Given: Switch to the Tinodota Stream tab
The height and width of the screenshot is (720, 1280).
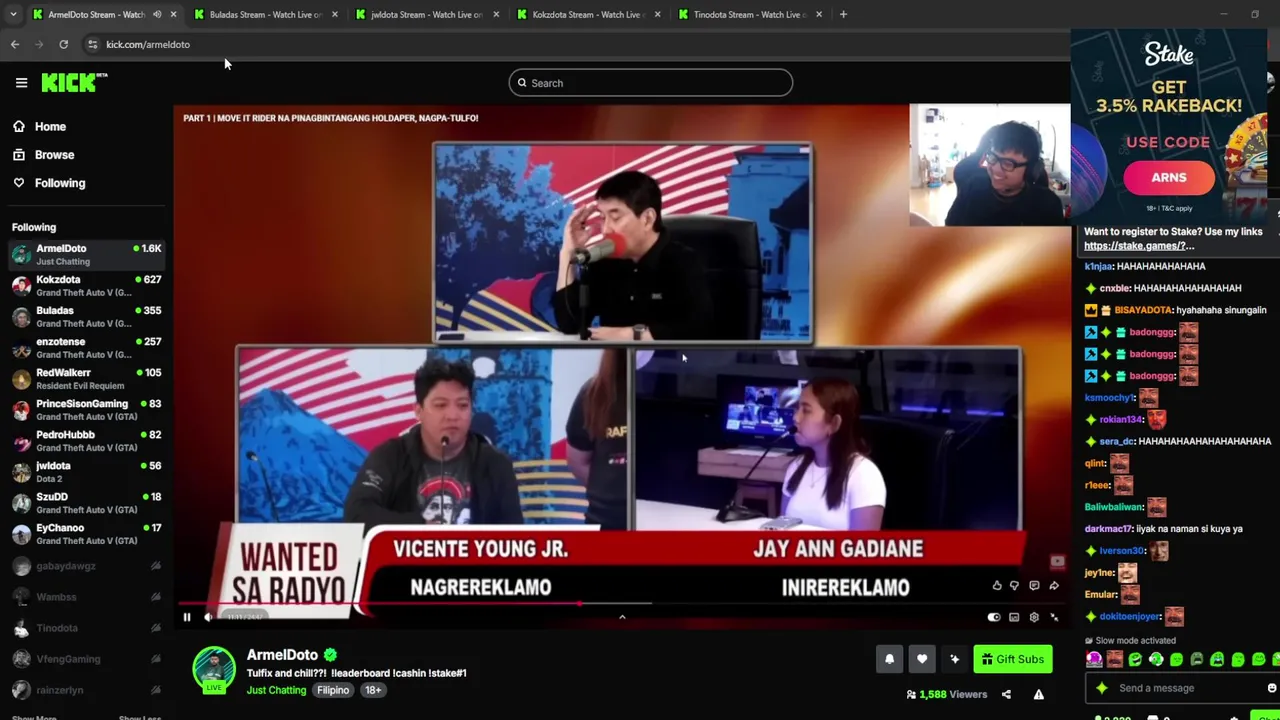Looking at the screenshot, I should pos(750,15).
